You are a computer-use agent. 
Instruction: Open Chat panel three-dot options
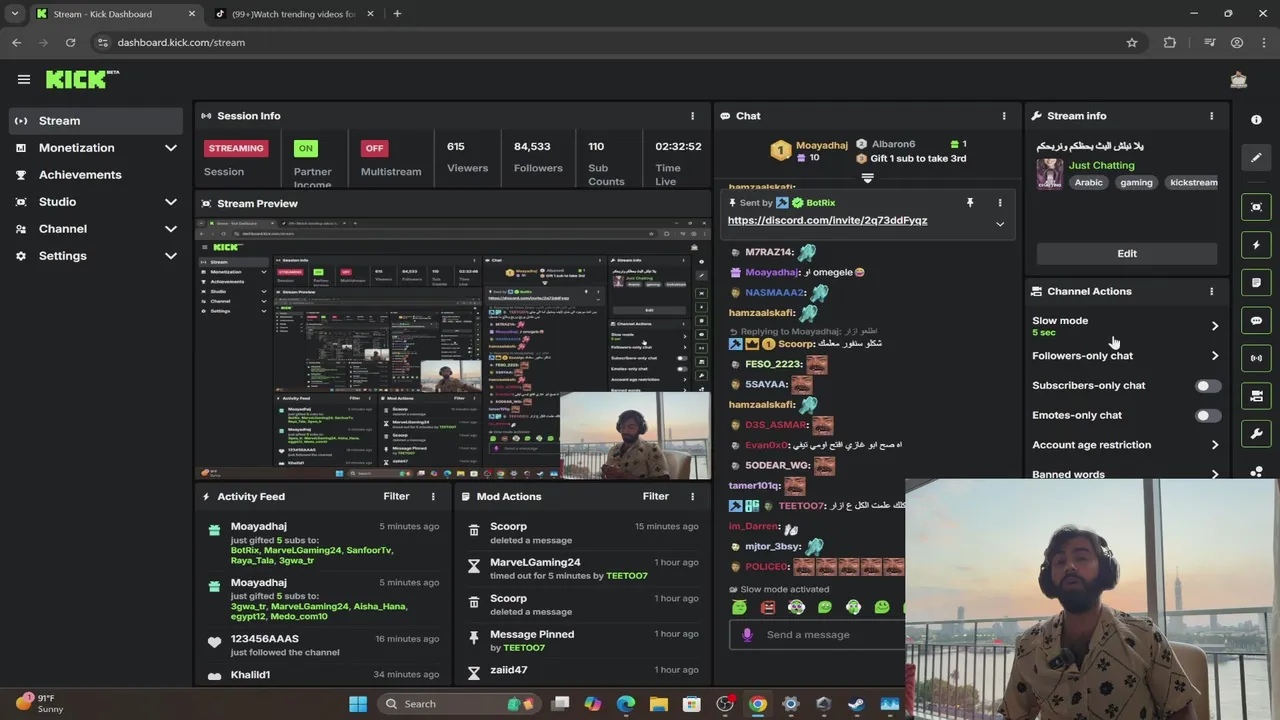point(1004,116)
